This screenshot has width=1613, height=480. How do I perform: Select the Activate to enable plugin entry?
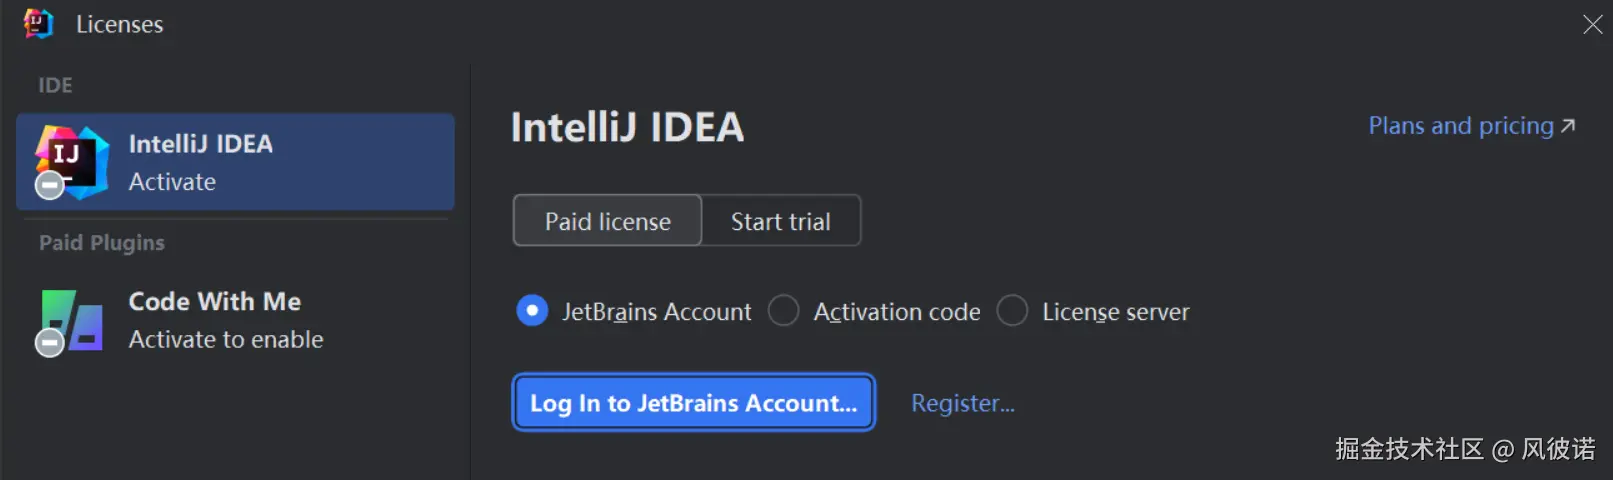tap(226, 340)
